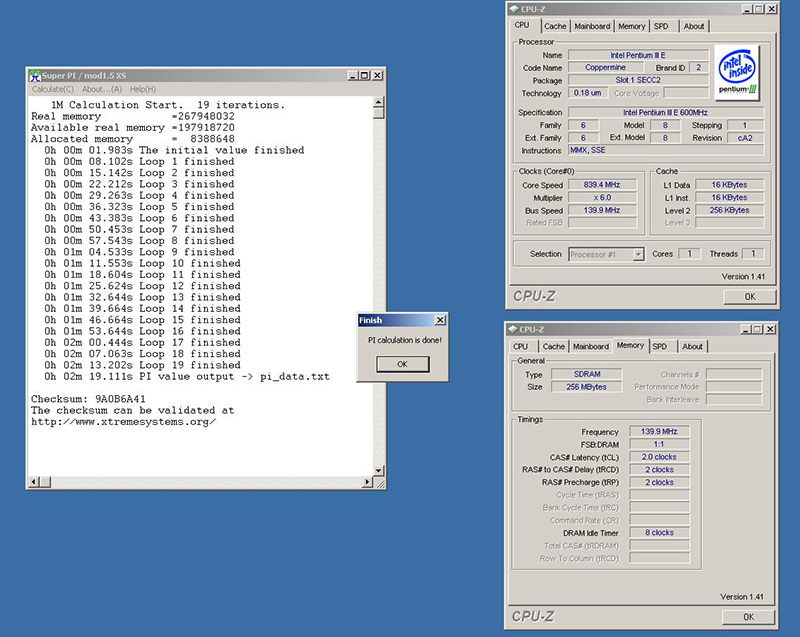Close the Super PI window
This screenshot has width=800, height=637.
(377, 75)
